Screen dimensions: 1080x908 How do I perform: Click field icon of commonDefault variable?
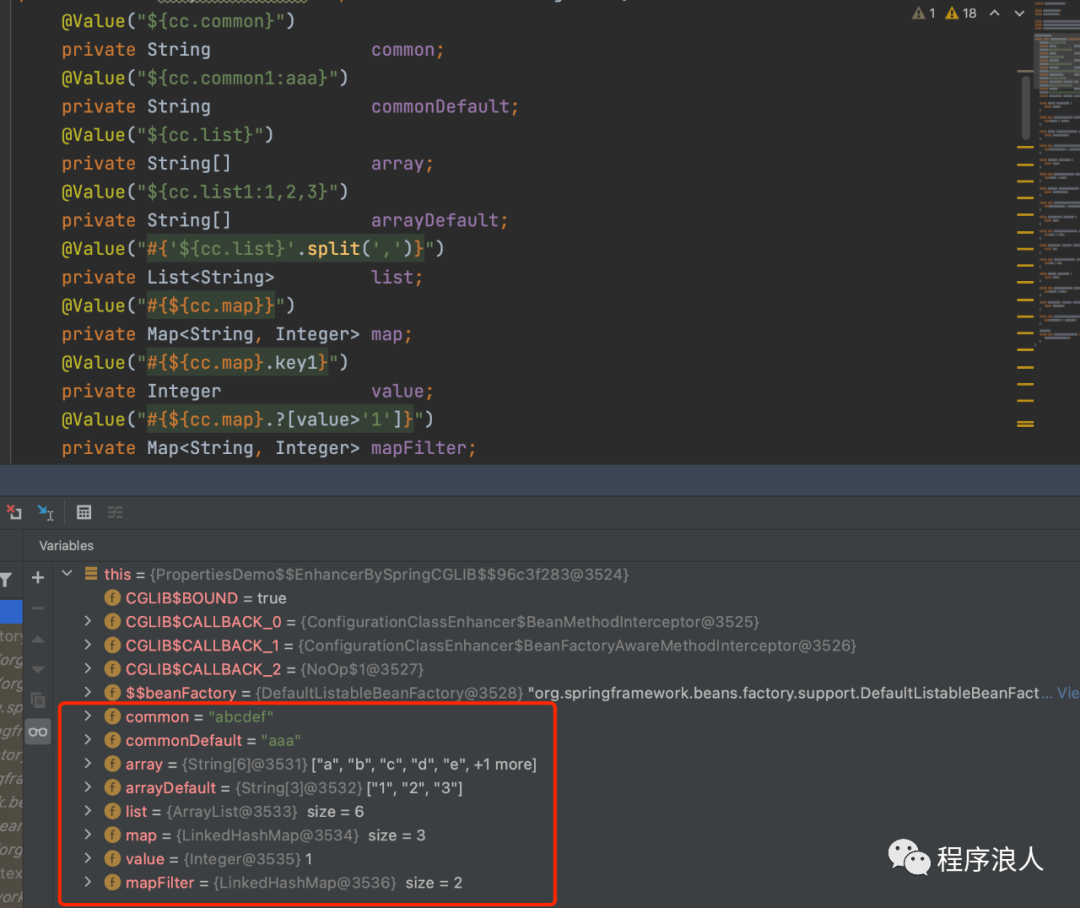pos(112,740)
